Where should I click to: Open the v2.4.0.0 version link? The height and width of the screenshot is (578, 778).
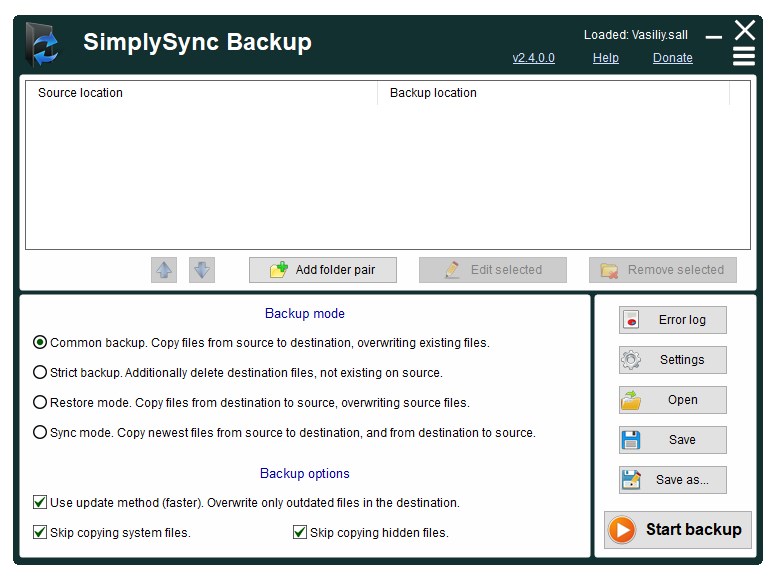[x=533, y=58]
